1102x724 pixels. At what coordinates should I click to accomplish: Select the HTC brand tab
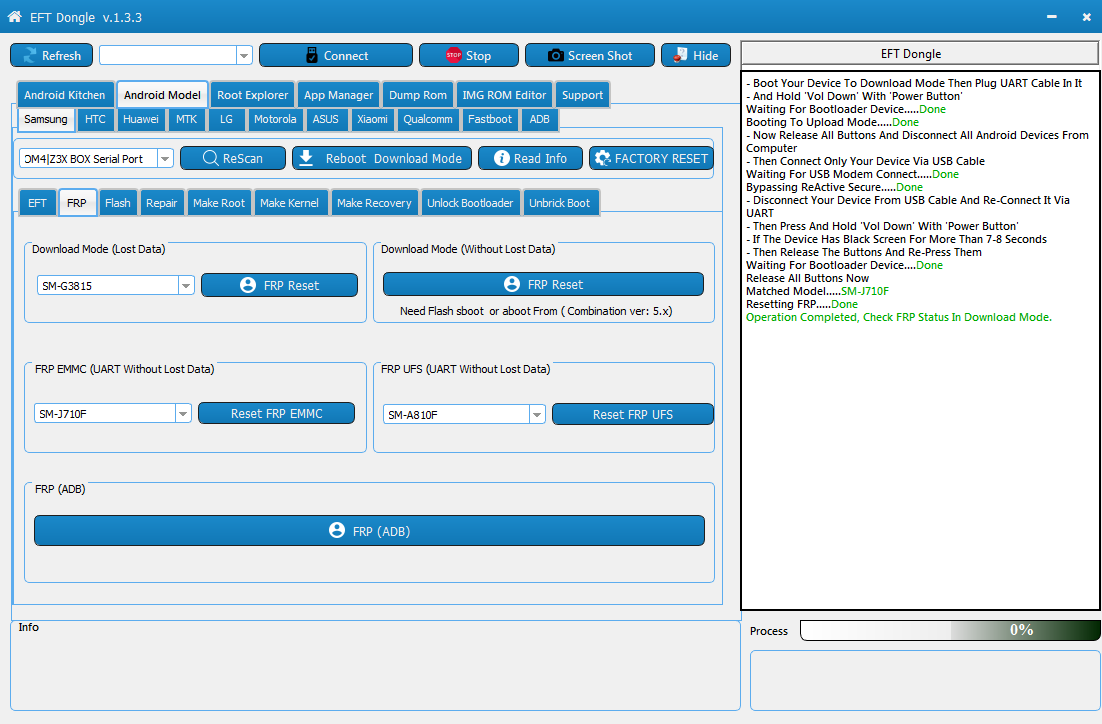tap(95, 119)
